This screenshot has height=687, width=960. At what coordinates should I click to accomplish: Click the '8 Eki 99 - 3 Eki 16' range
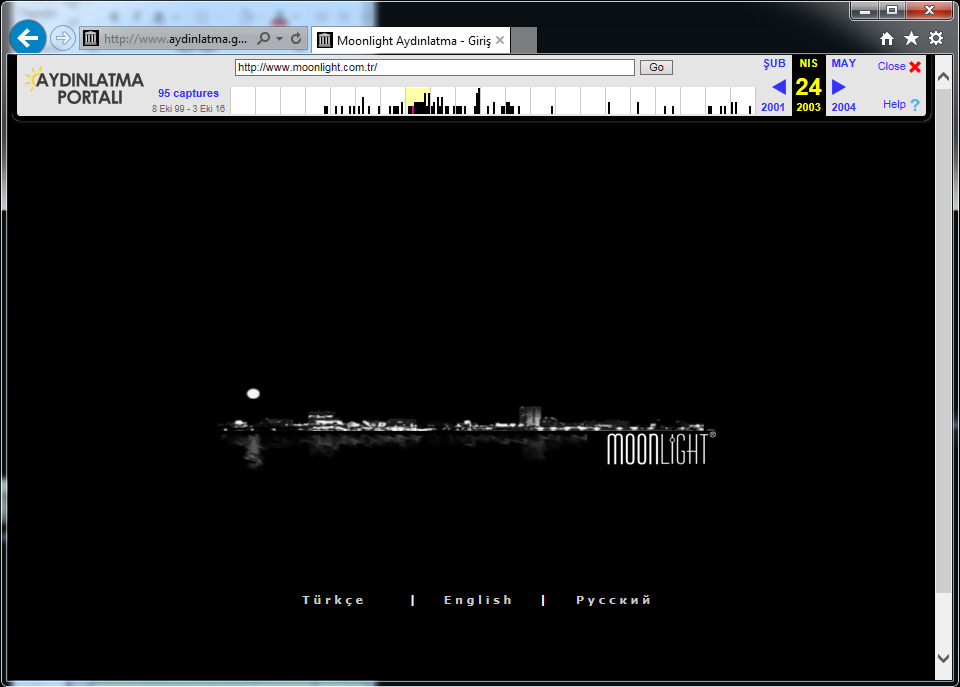tap(189, 108)
